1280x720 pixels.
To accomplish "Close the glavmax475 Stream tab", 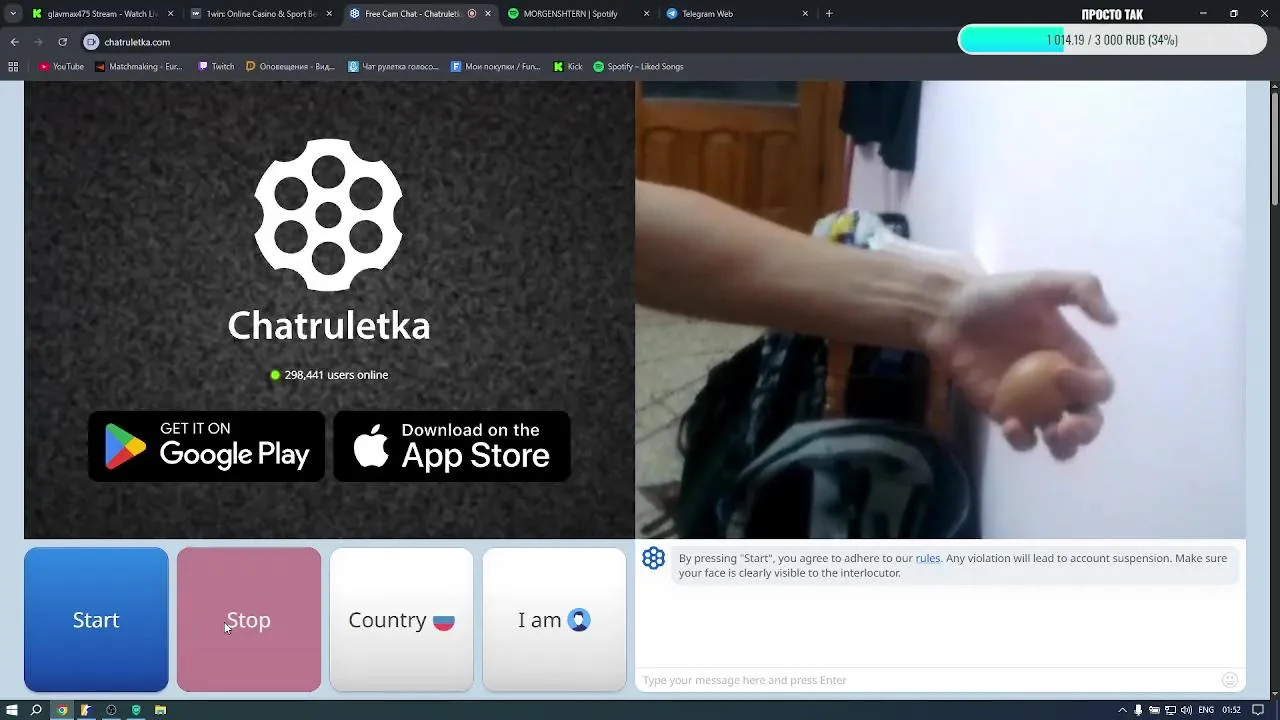I will (170, 14).
